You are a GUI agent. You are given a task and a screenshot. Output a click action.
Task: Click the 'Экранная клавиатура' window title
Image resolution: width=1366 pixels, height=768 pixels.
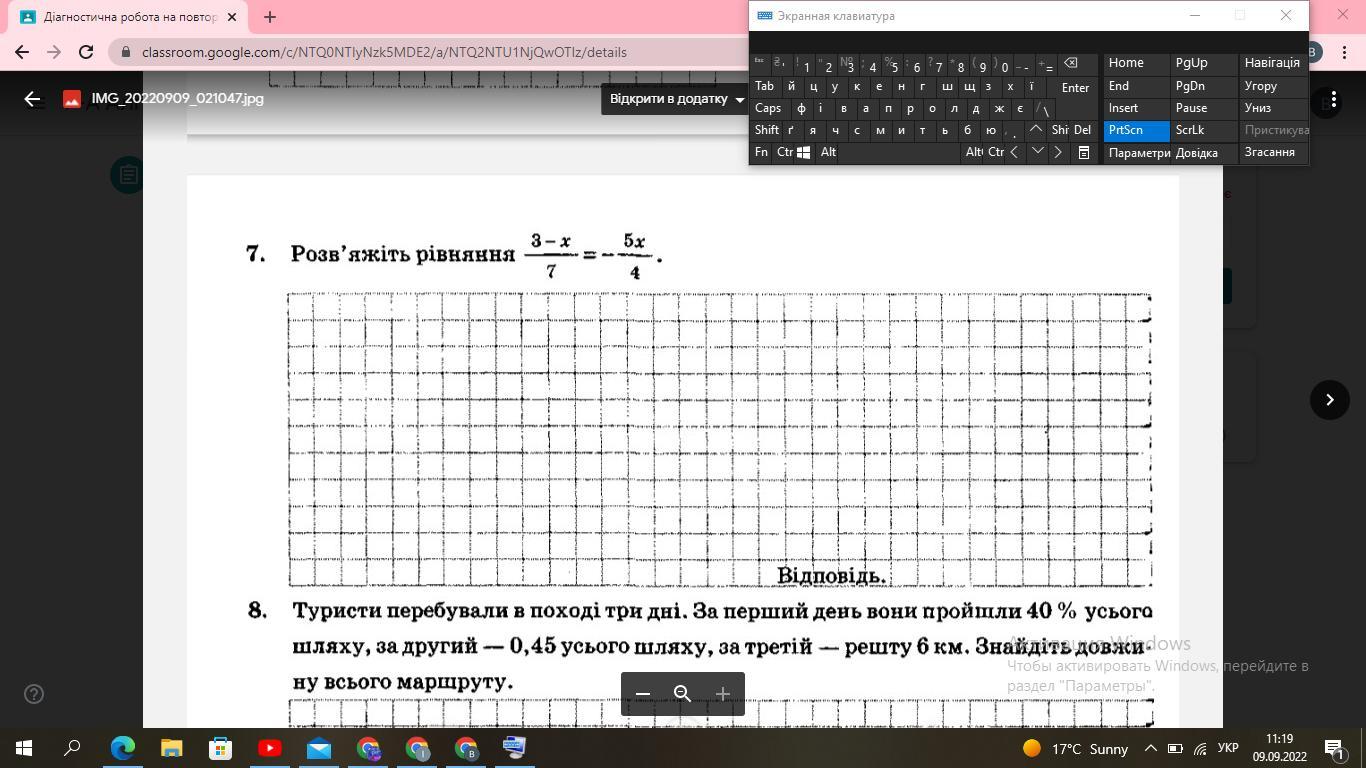tap(836, 16)
